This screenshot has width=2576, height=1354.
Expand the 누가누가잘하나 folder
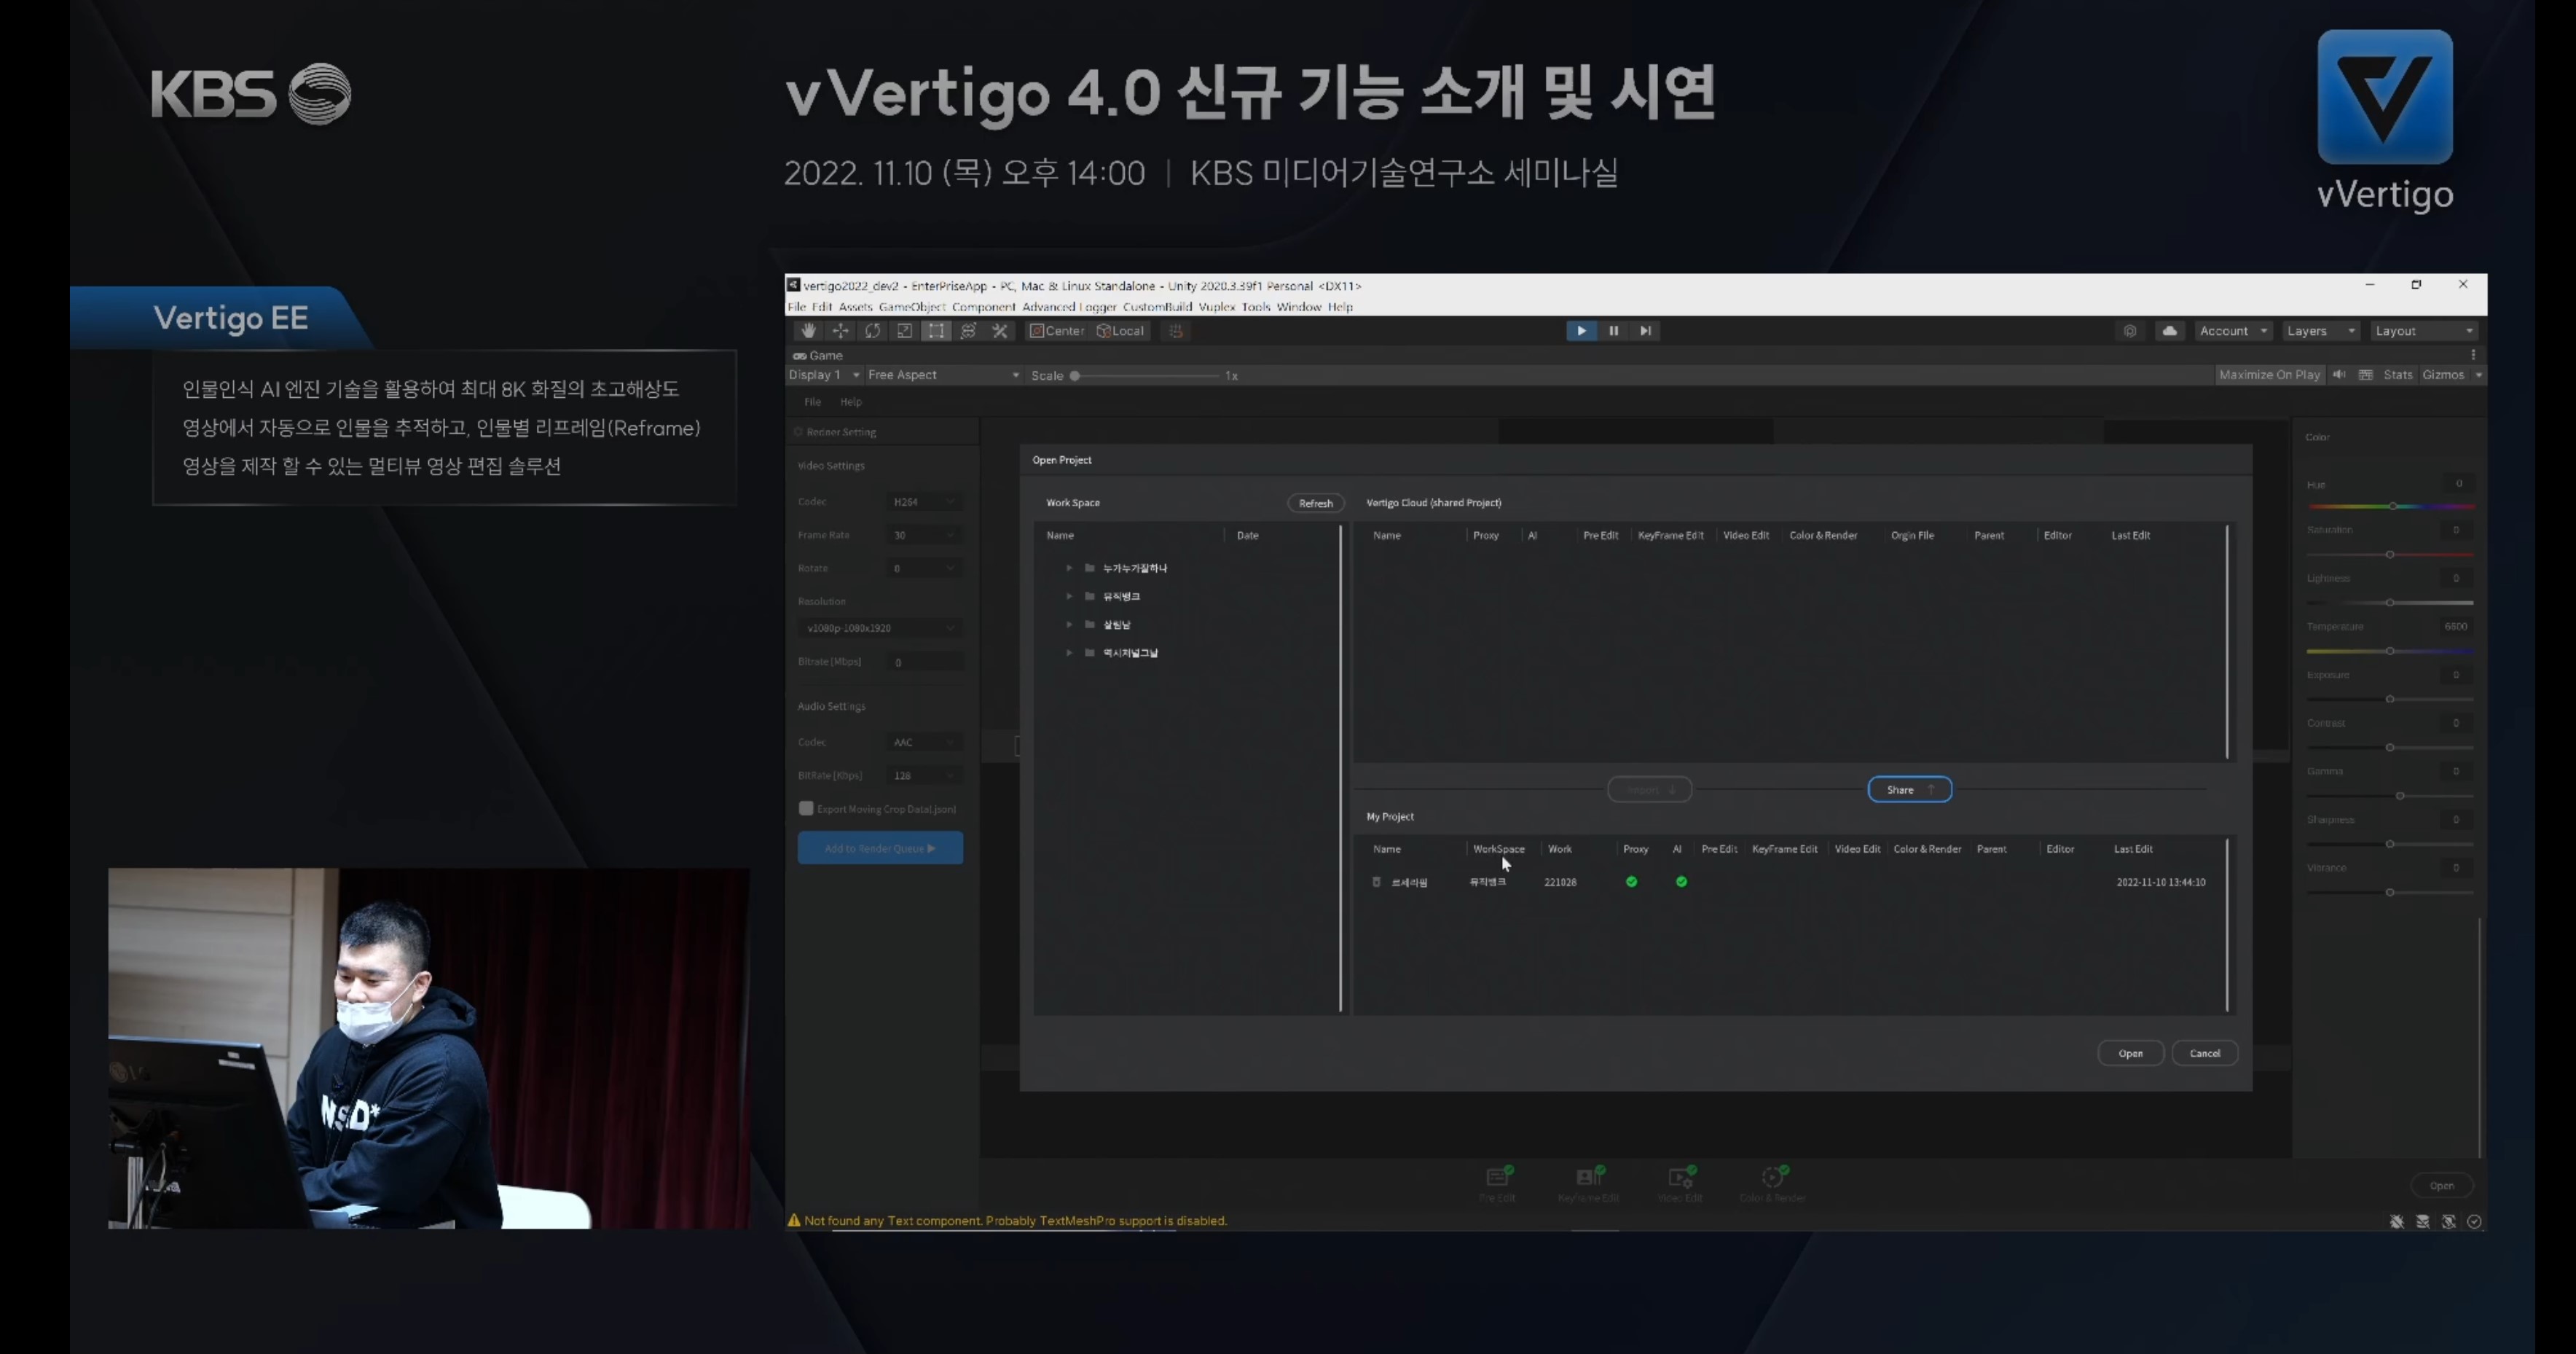click(1069, 568)
